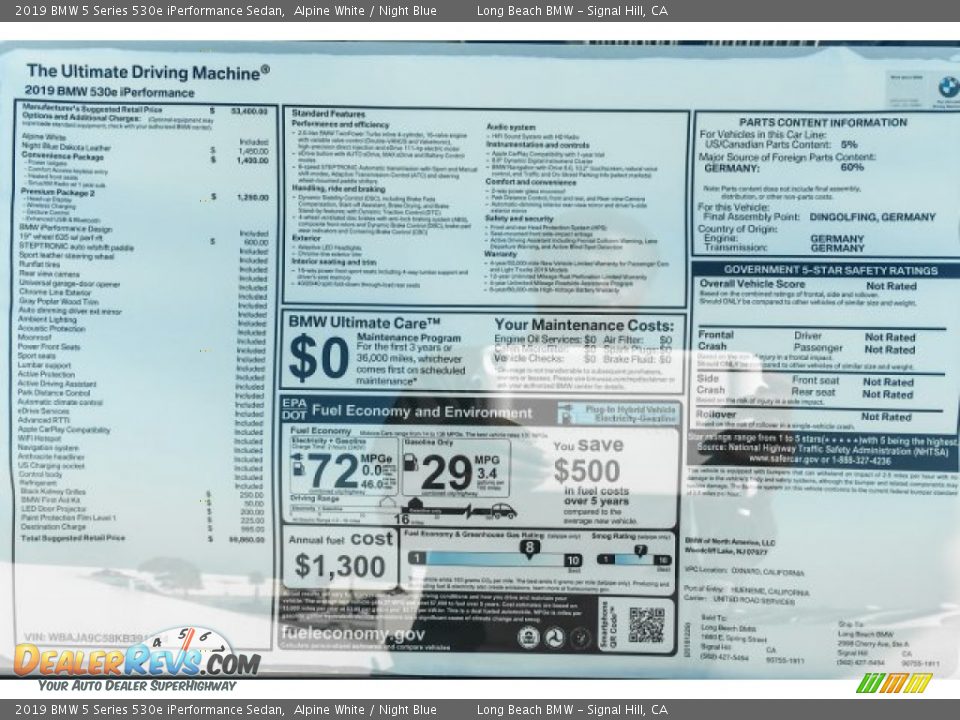Click the Plug-In Hybrid Vehicle charger icon
Image resolution: width=960 pixels, height=720 pixels.
coord(566,413)
